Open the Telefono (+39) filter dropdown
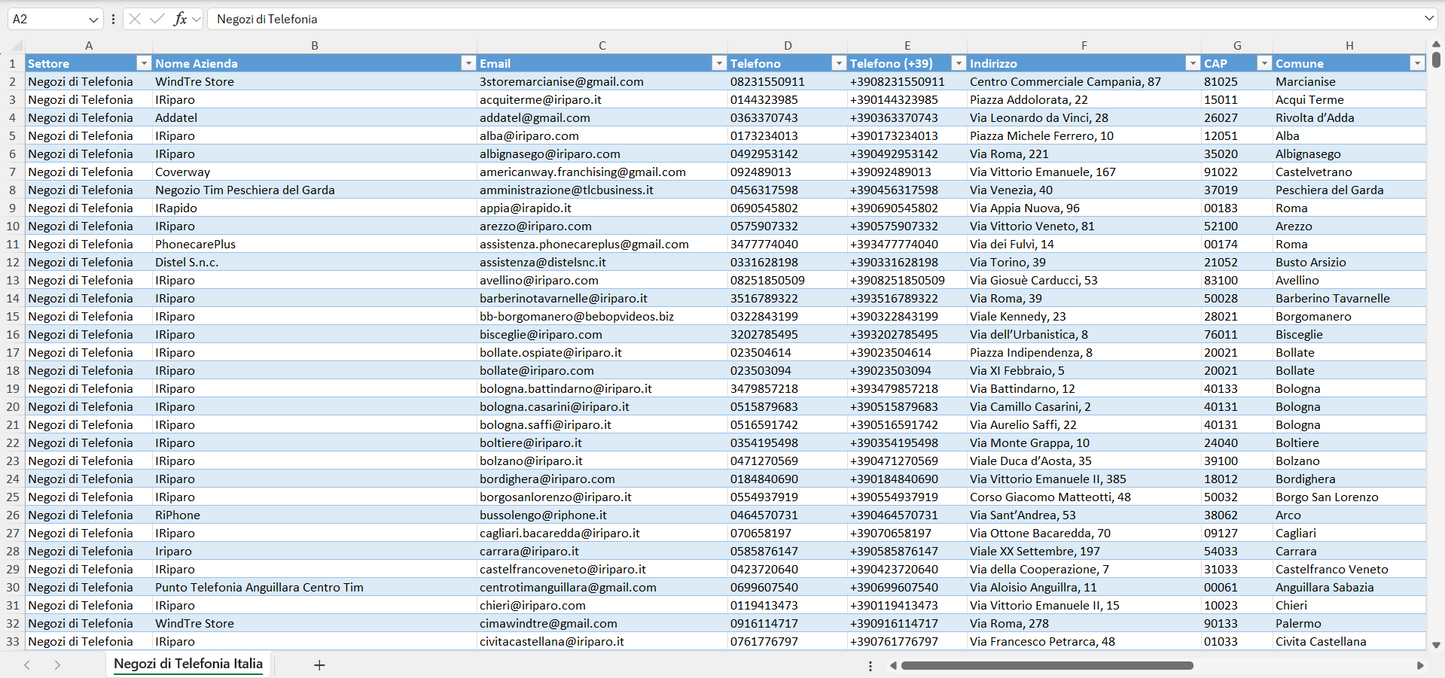Image resolution: width=1445 pixels, height=678 pixels. coord(958,63)
